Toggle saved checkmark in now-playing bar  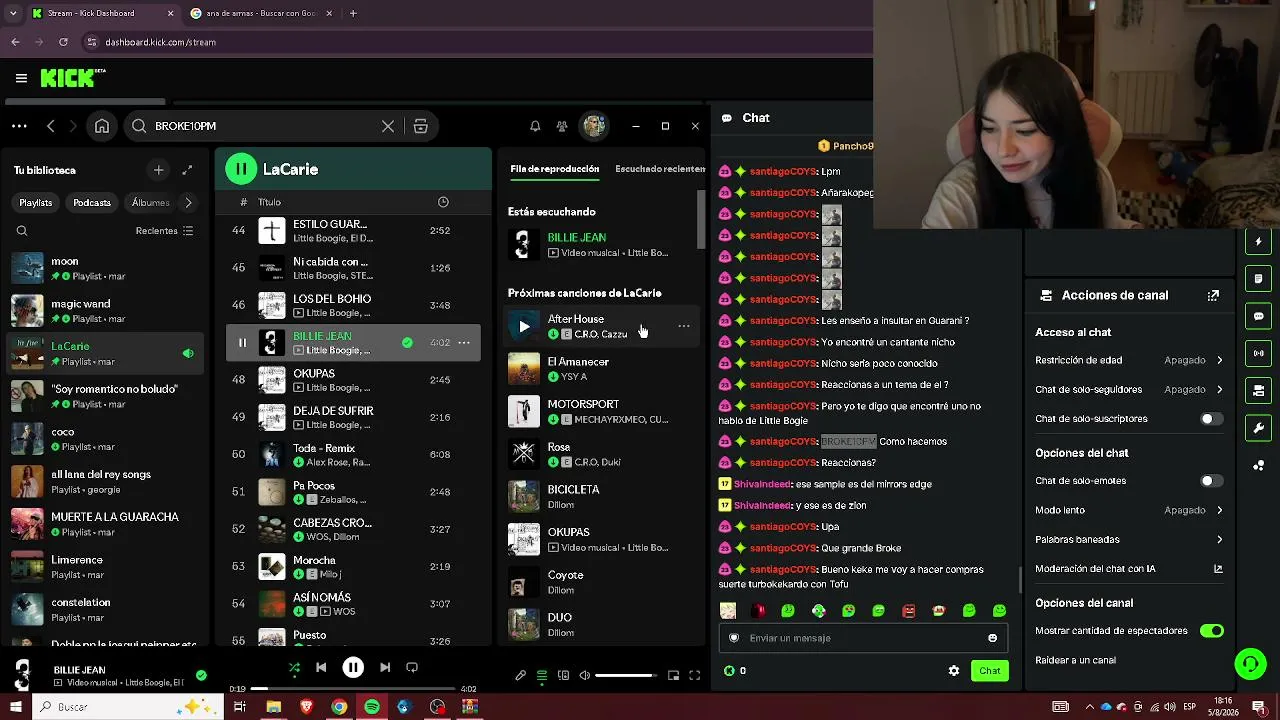pos(201,675)
